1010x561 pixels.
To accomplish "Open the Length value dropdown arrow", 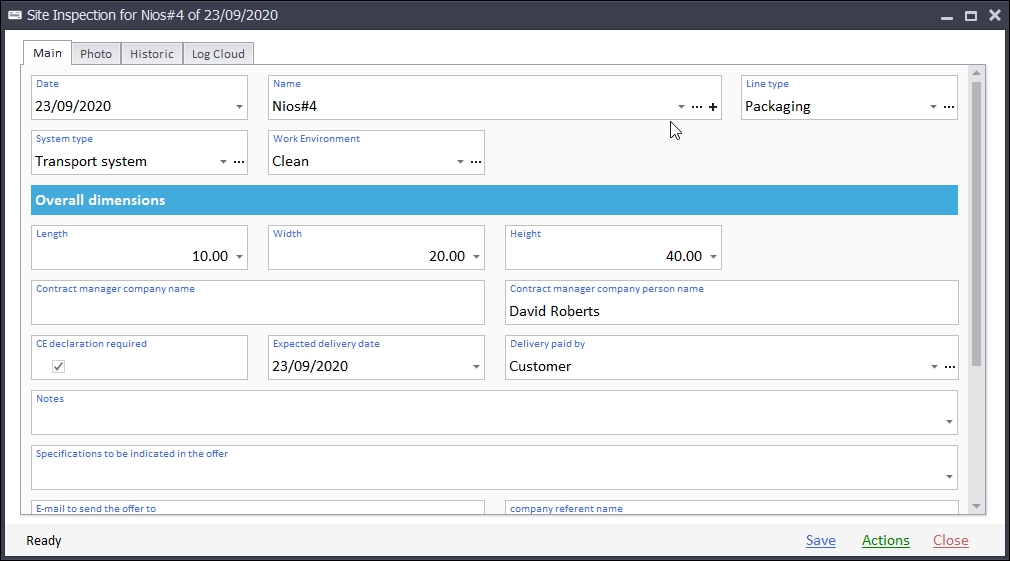I will [239, 257].
